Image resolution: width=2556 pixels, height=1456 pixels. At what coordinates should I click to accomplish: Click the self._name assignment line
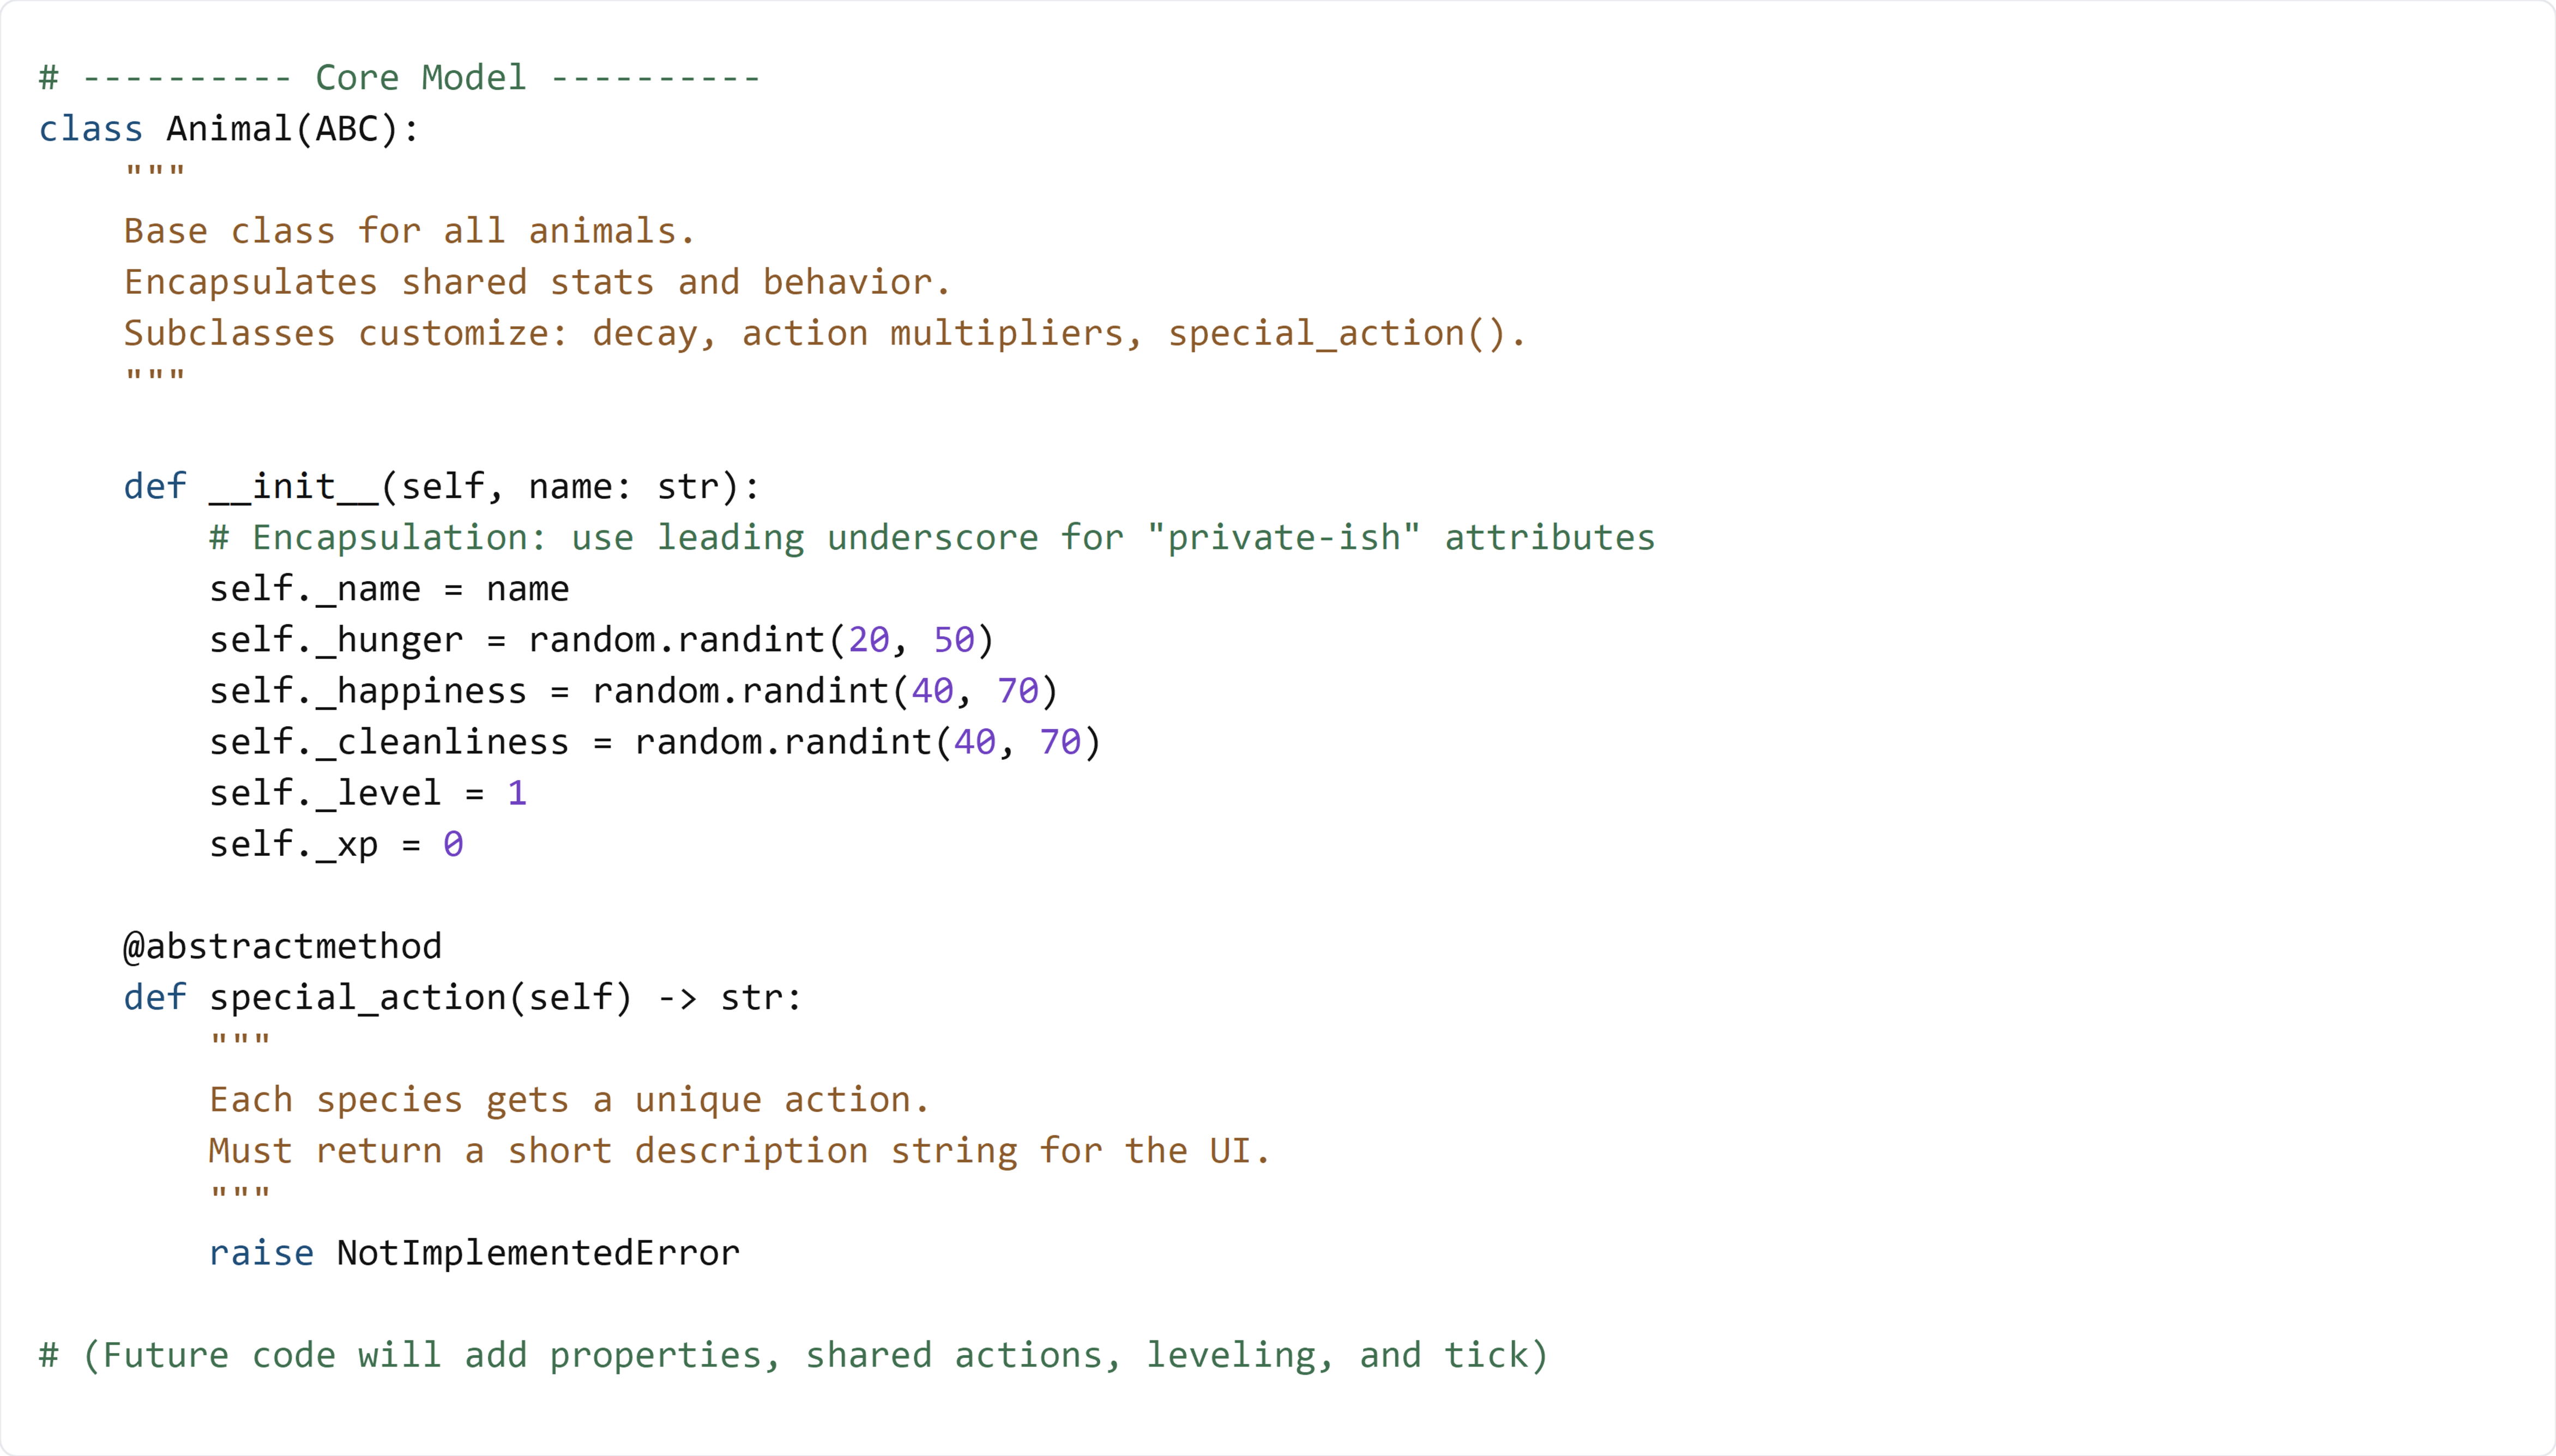389,589
